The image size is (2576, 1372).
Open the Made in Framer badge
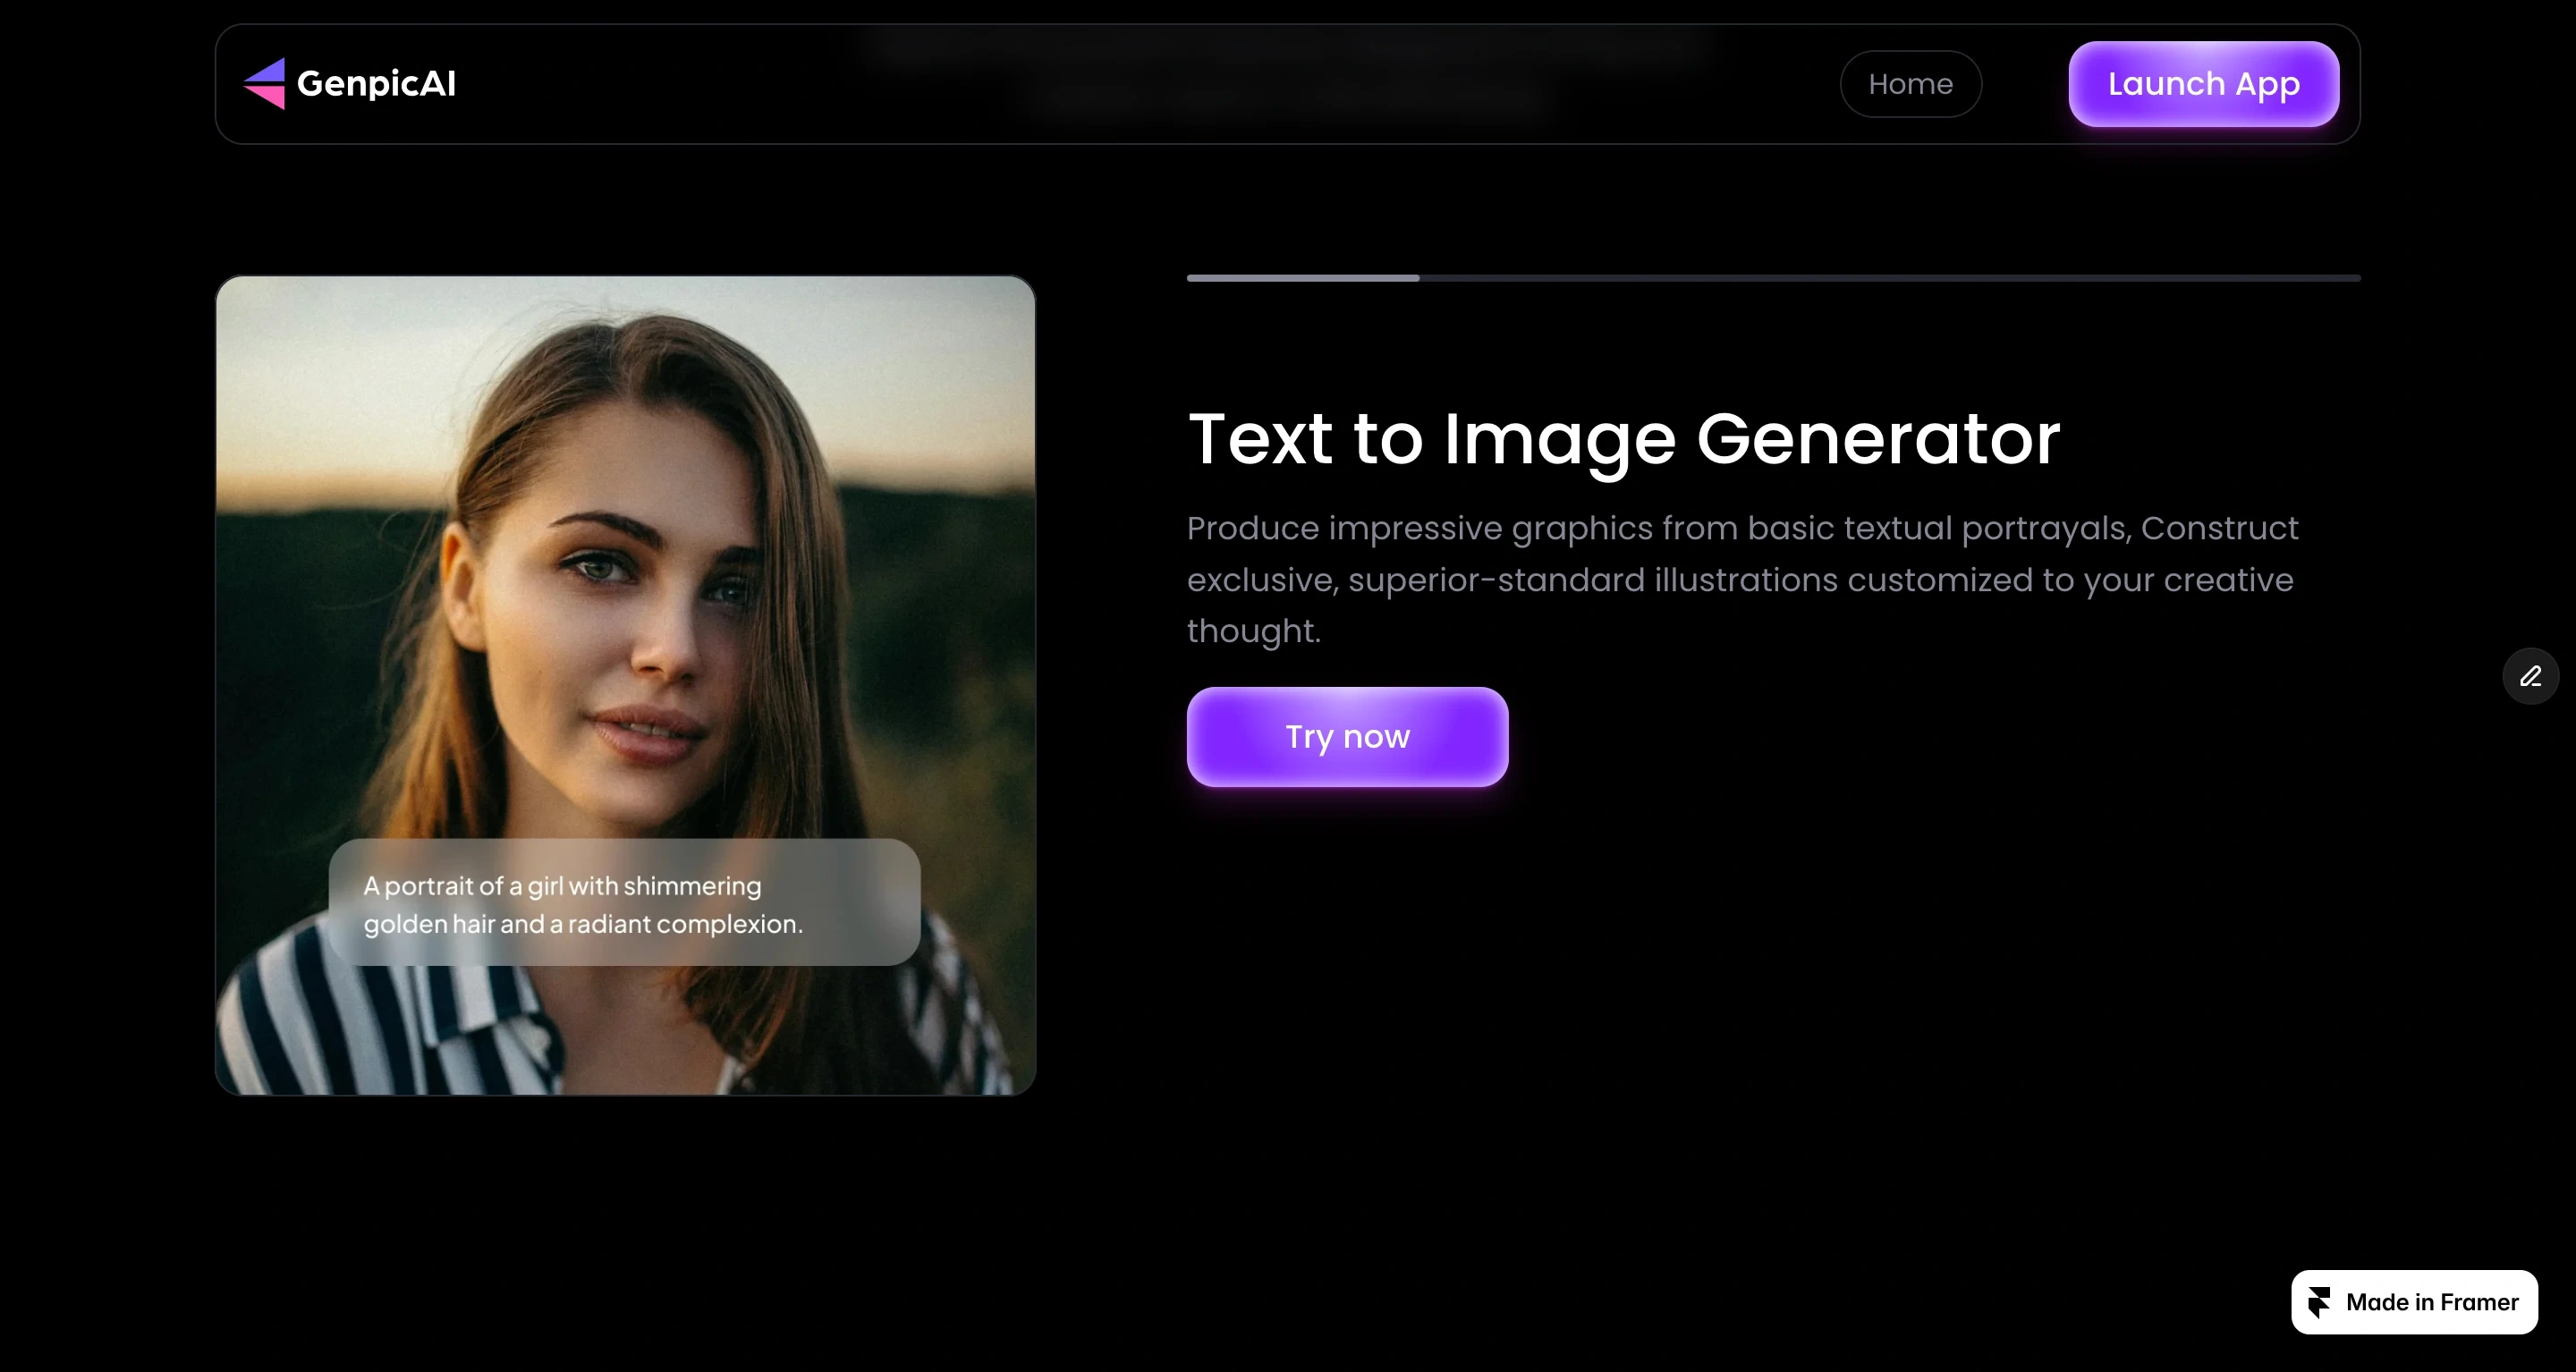point(2414,1302)
